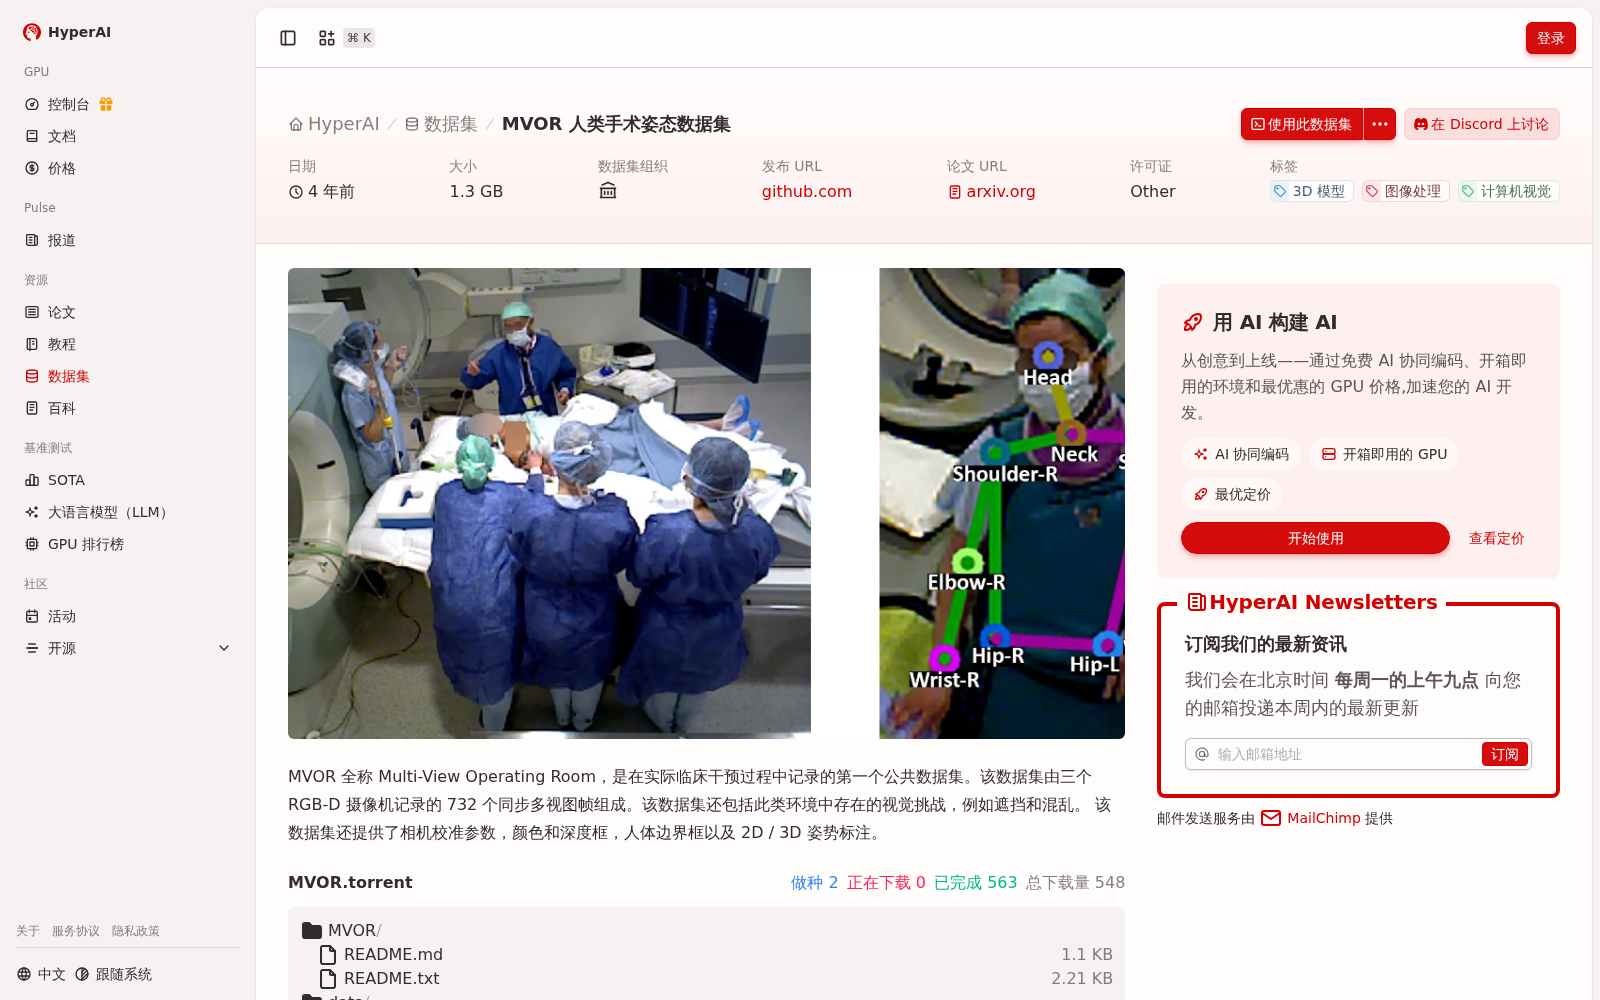1600x1000 pixels.
Task: Open the MailChimp link
Action: pyautogui.click(x=1323, y=818)
